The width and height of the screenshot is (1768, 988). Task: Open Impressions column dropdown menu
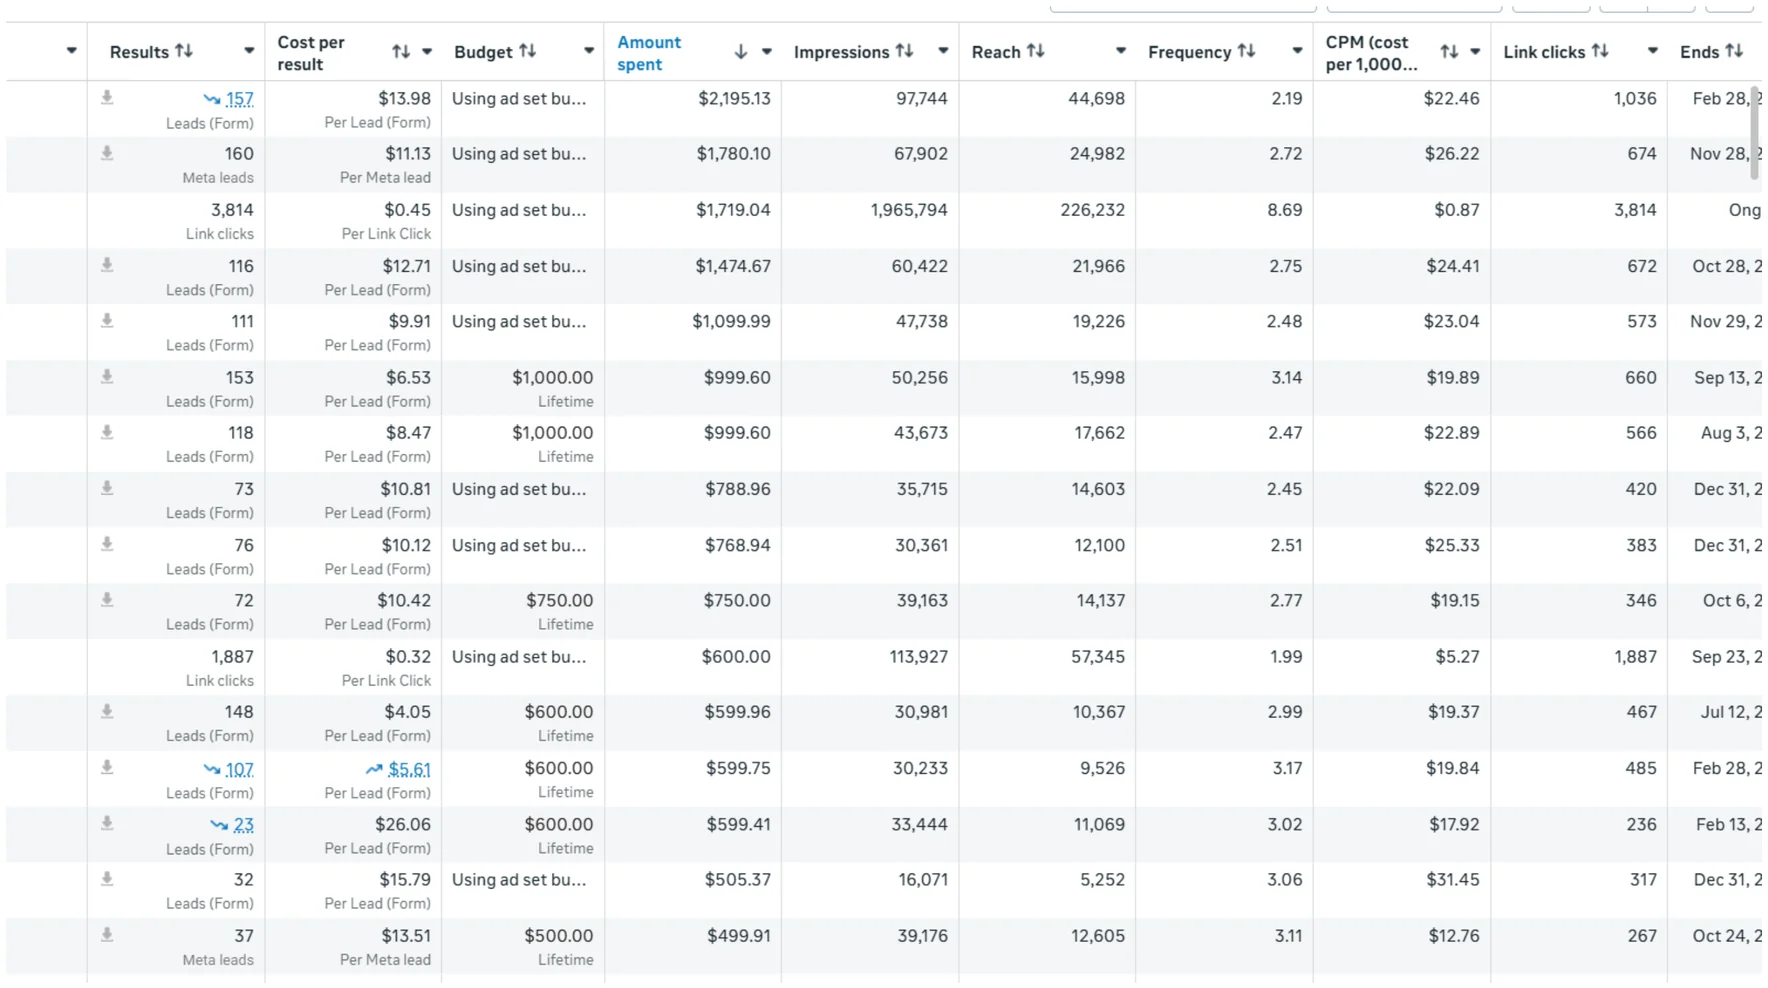point(943,51)
